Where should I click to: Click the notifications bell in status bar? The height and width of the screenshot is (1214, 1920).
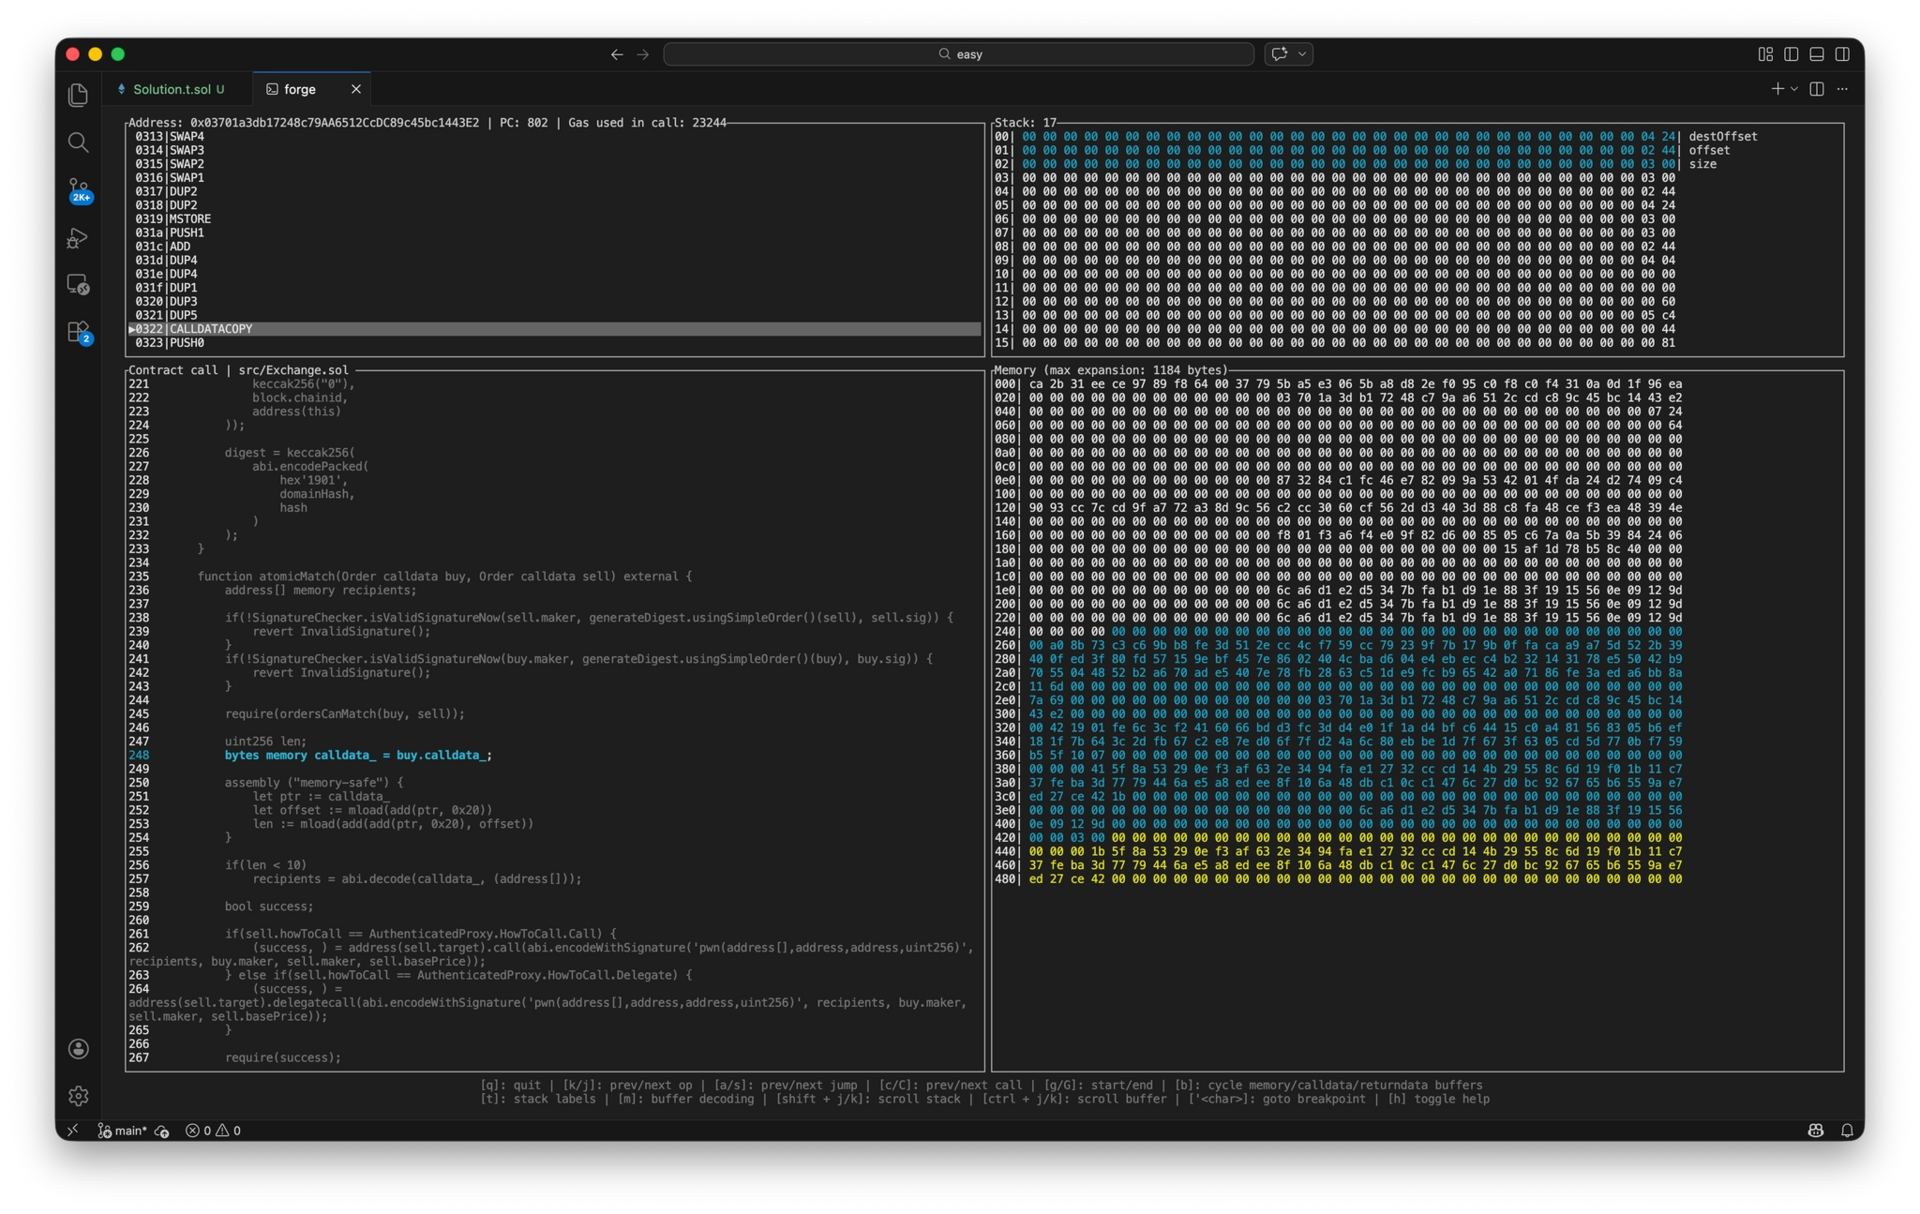pyautogui.click(x=1847, y=1130)
